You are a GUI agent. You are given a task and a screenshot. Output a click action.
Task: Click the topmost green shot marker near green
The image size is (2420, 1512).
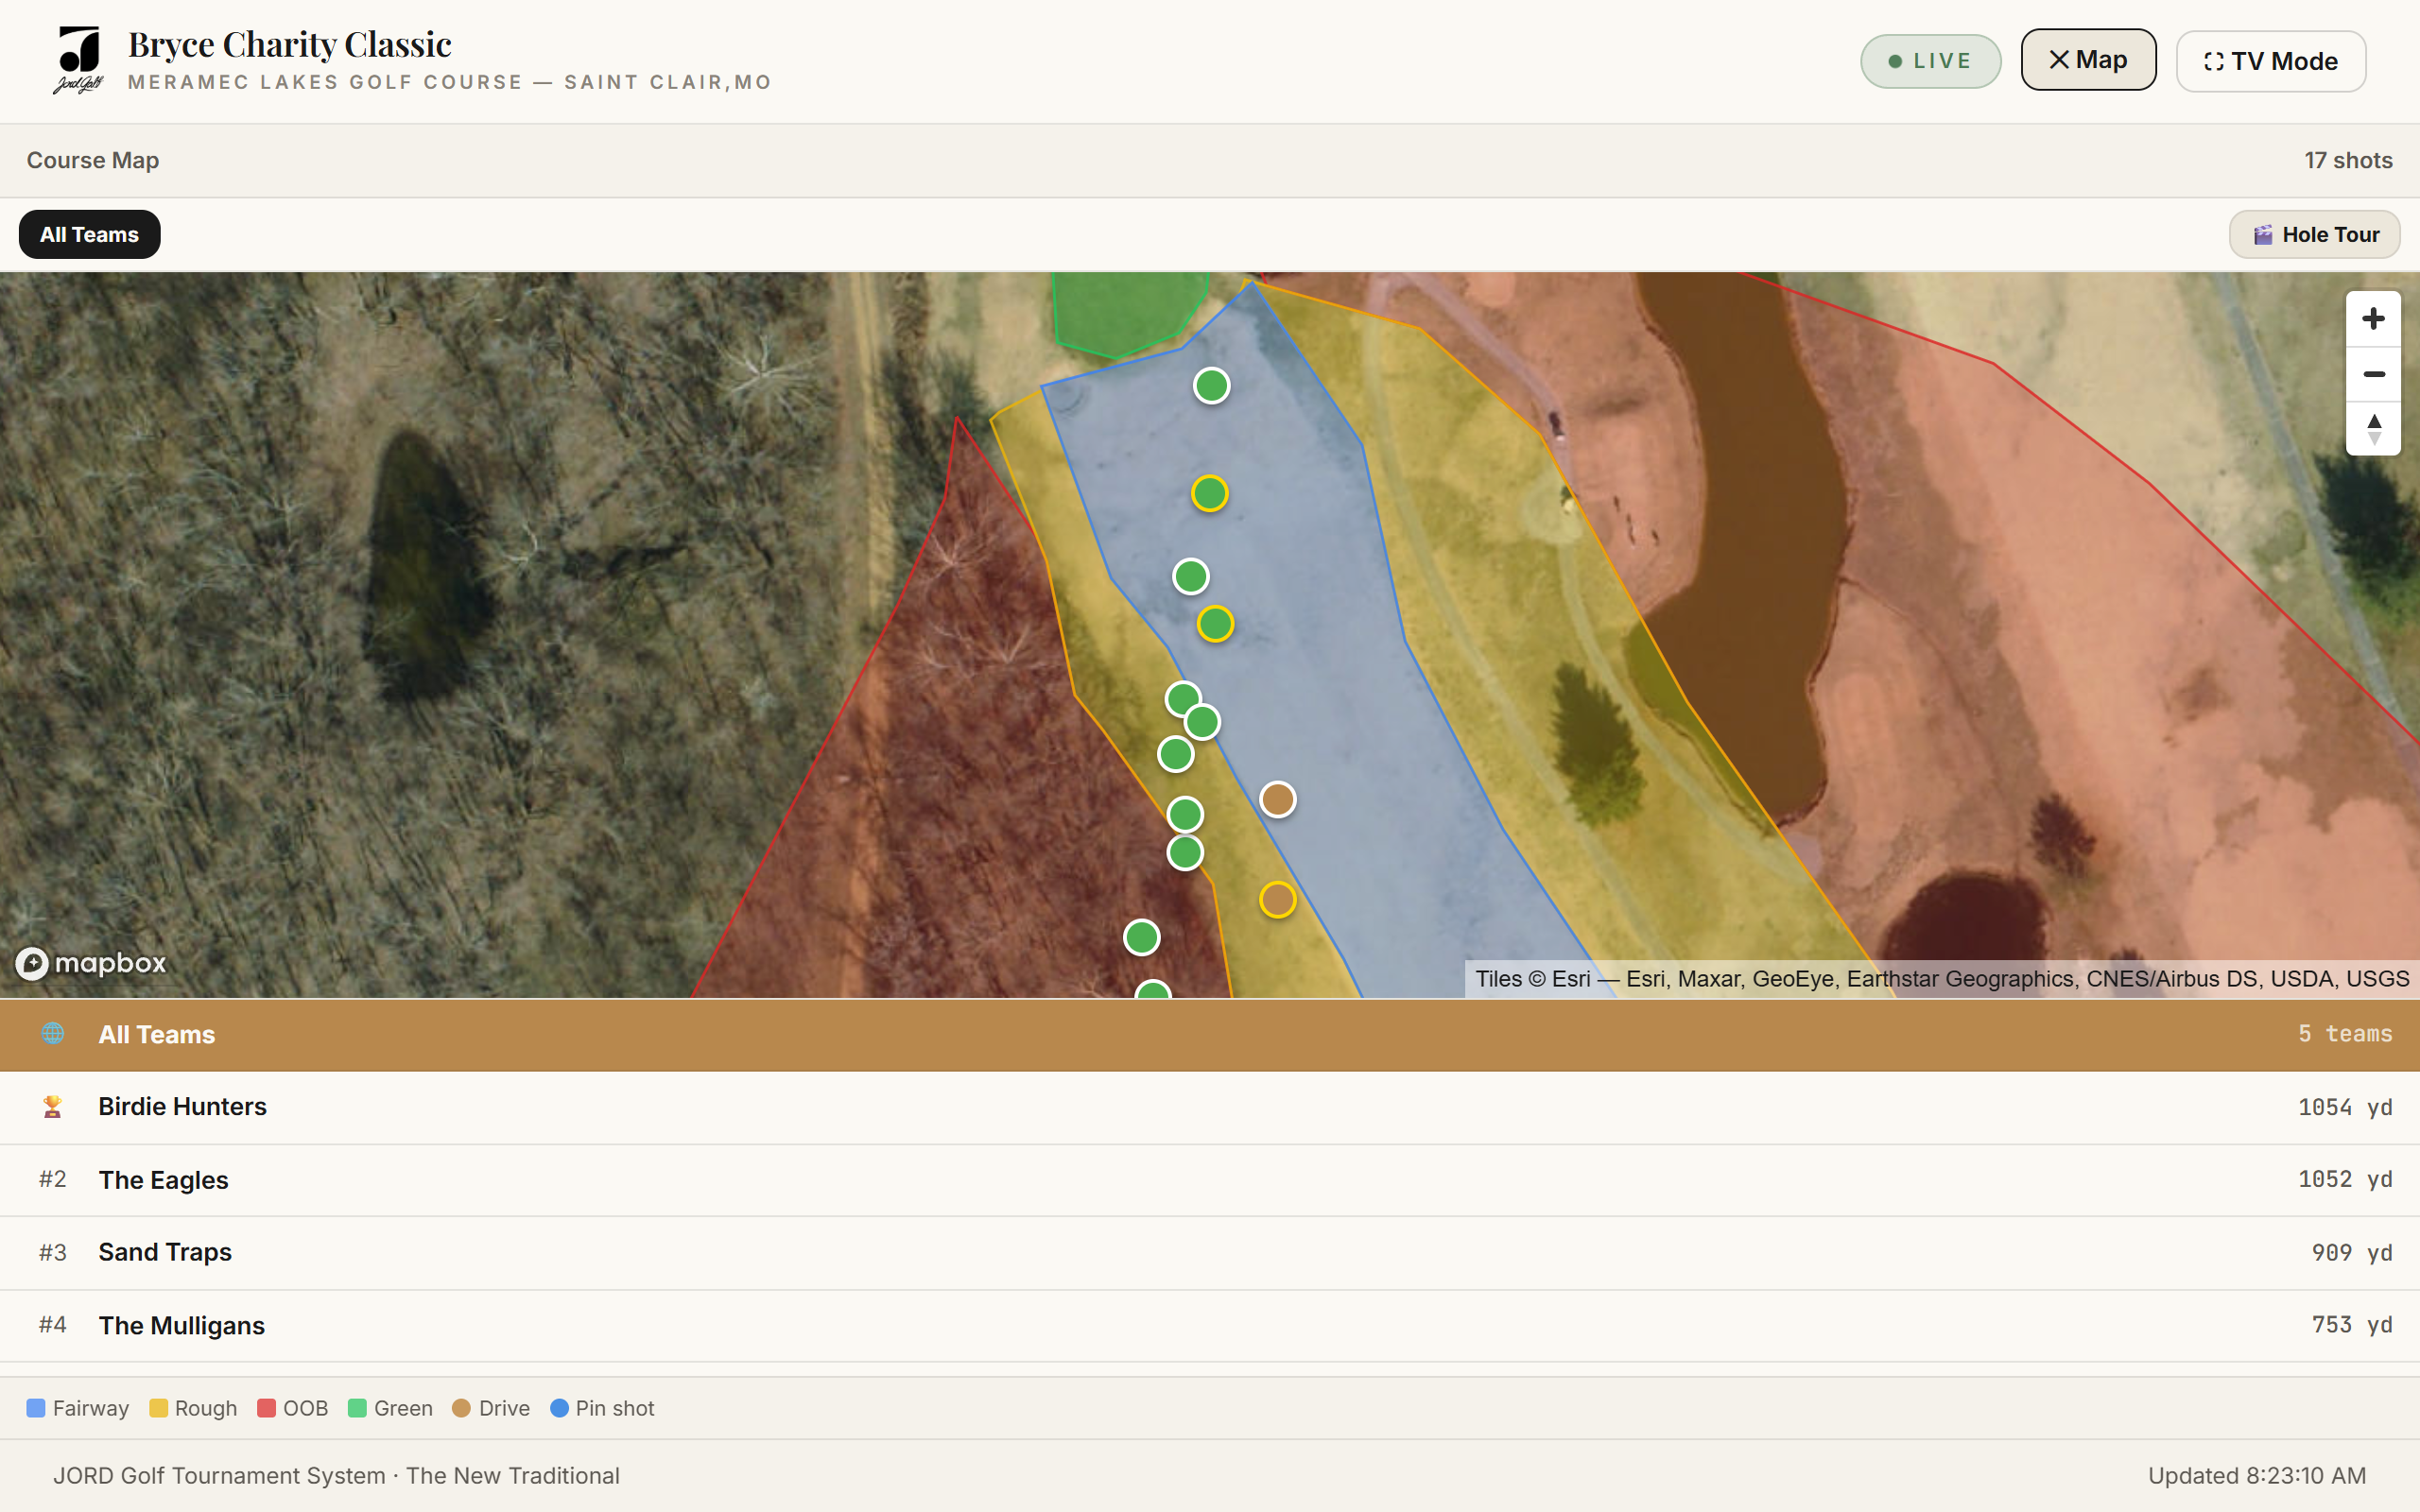click(1211, 385)
